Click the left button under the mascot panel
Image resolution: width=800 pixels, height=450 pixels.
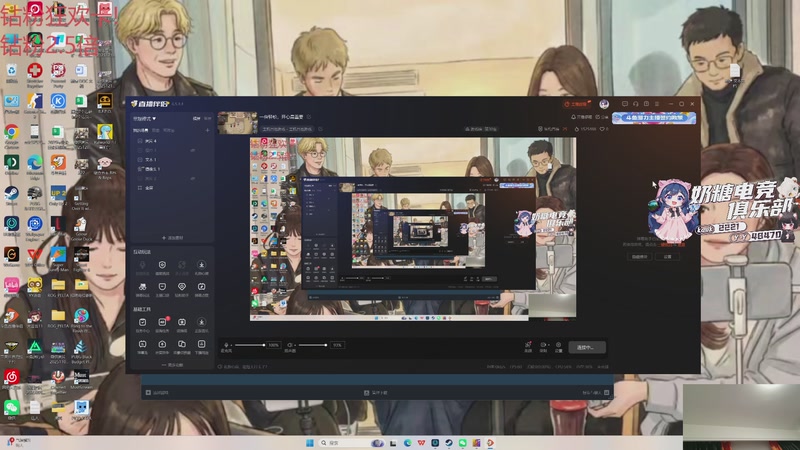point(639,257)
